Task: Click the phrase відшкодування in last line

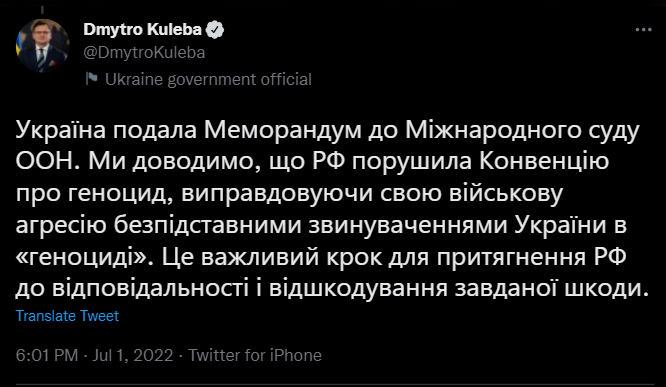Action: point(358,289)
